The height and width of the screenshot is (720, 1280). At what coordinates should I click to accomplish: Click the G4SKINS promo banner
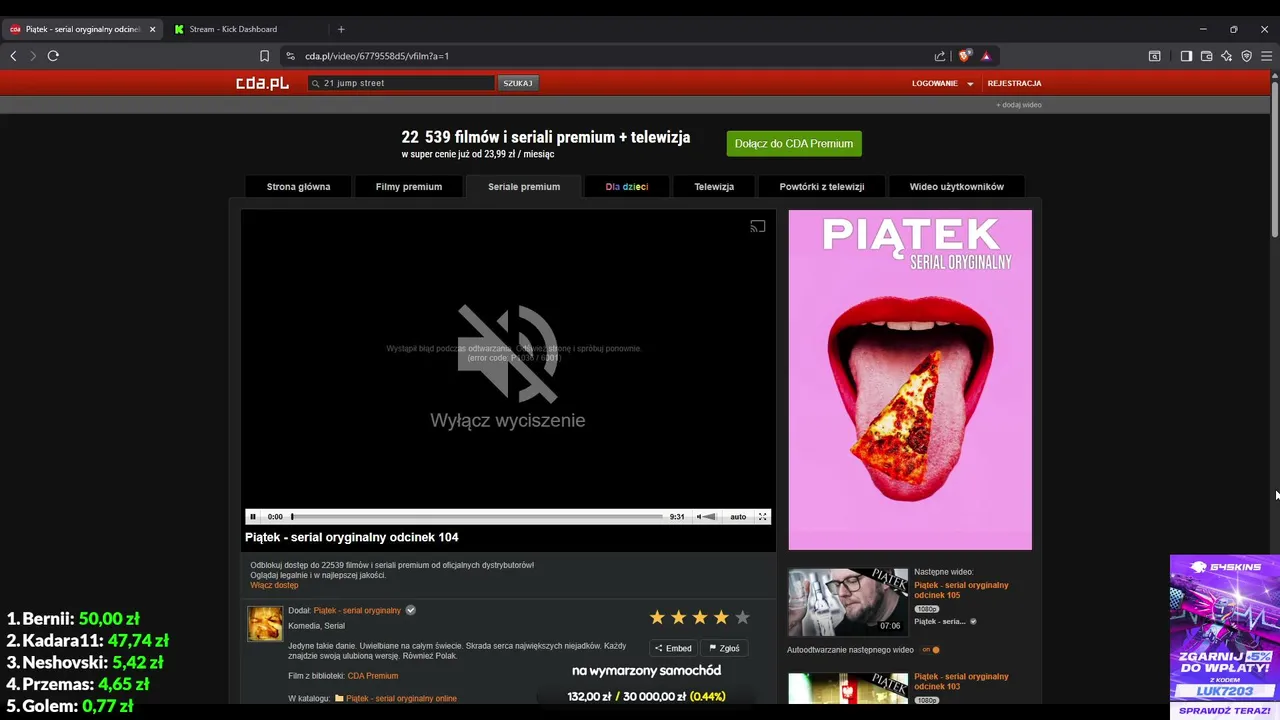click(x=1225, y=637)
